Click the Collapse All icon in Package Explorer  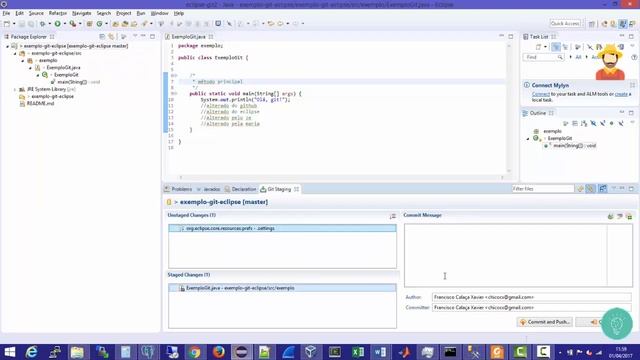(x=102, y=37)
